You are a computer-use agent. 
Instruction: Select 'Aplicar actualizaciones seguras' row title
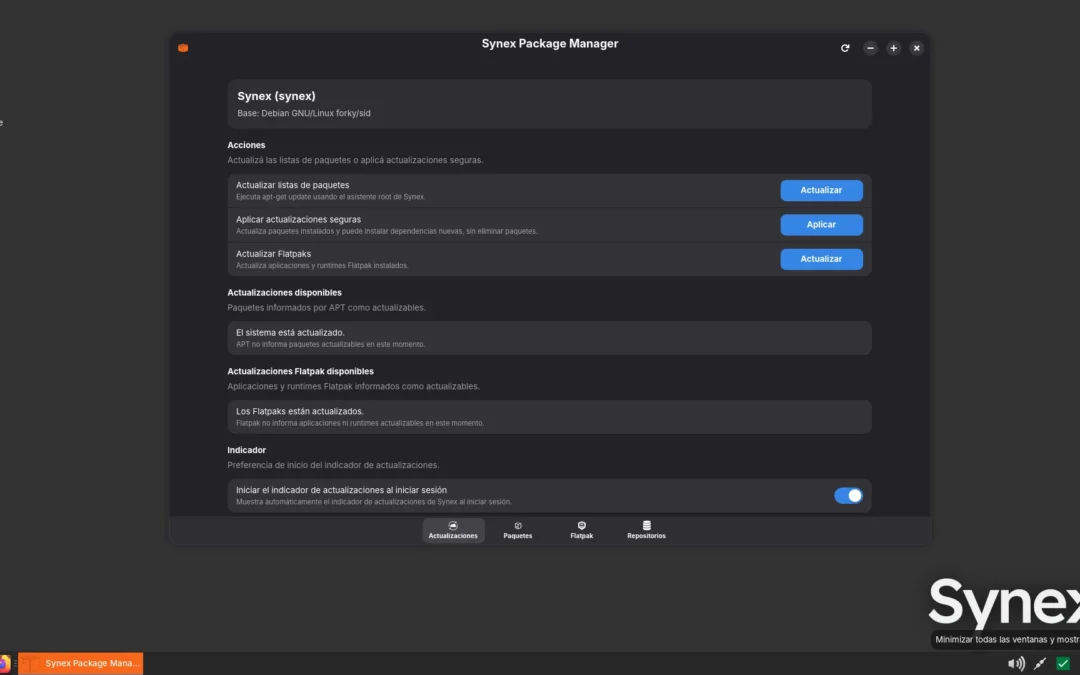[x=298, y=220]
